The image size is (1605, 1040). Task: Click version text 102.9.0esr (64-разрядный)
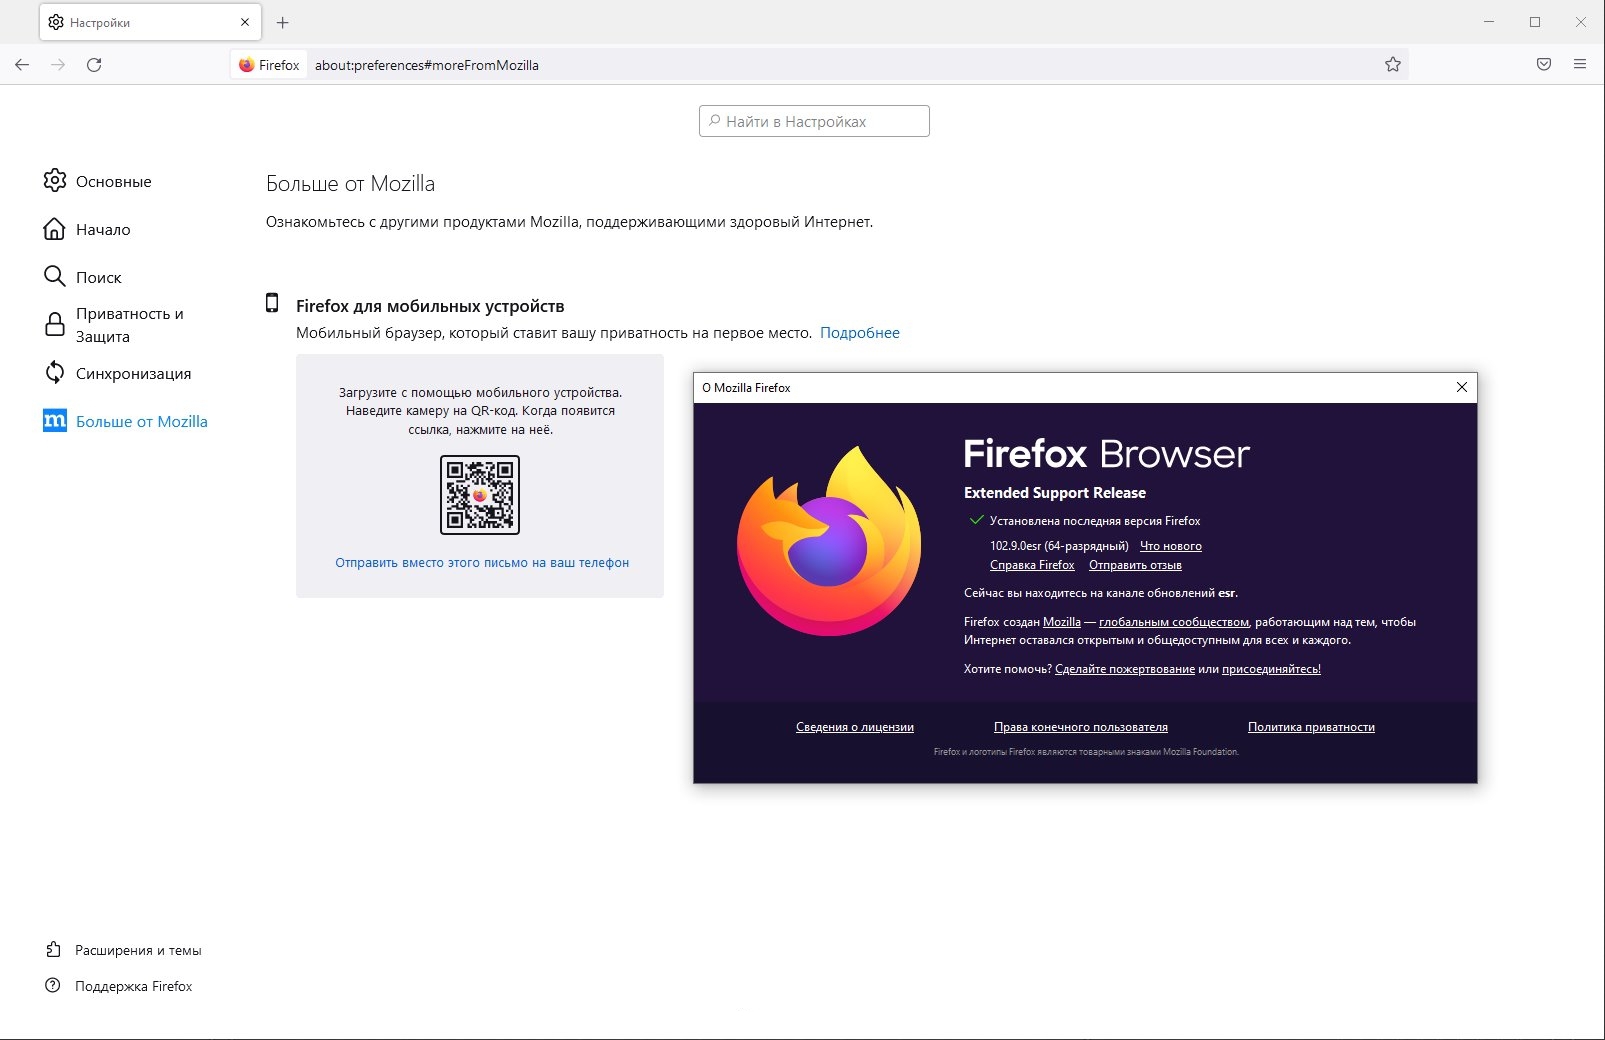[x=1059, y=546]
